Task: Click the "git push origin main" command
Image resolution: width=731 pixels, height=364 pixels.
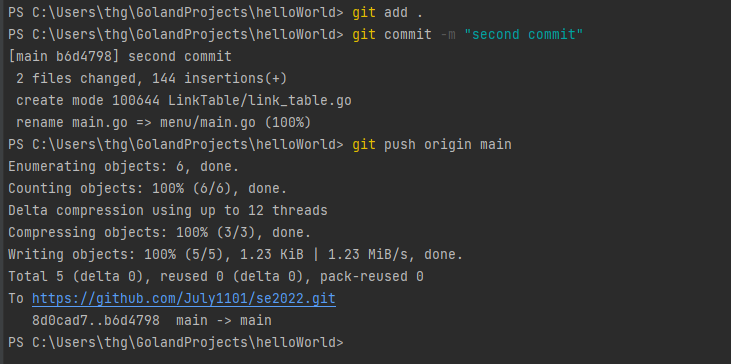Action: (x=432, y=144)
